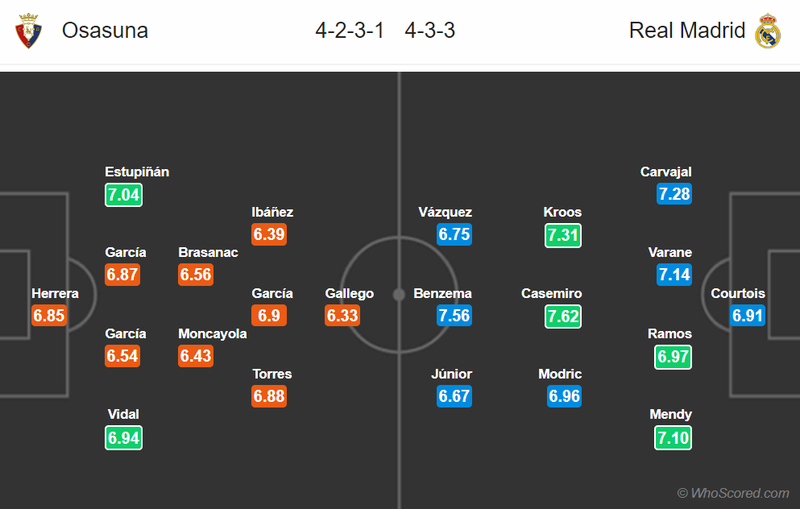This screenshot has height=509, width=800.
Task: Select Courtois' 6.91 rating badge
Action: (748, 316)
